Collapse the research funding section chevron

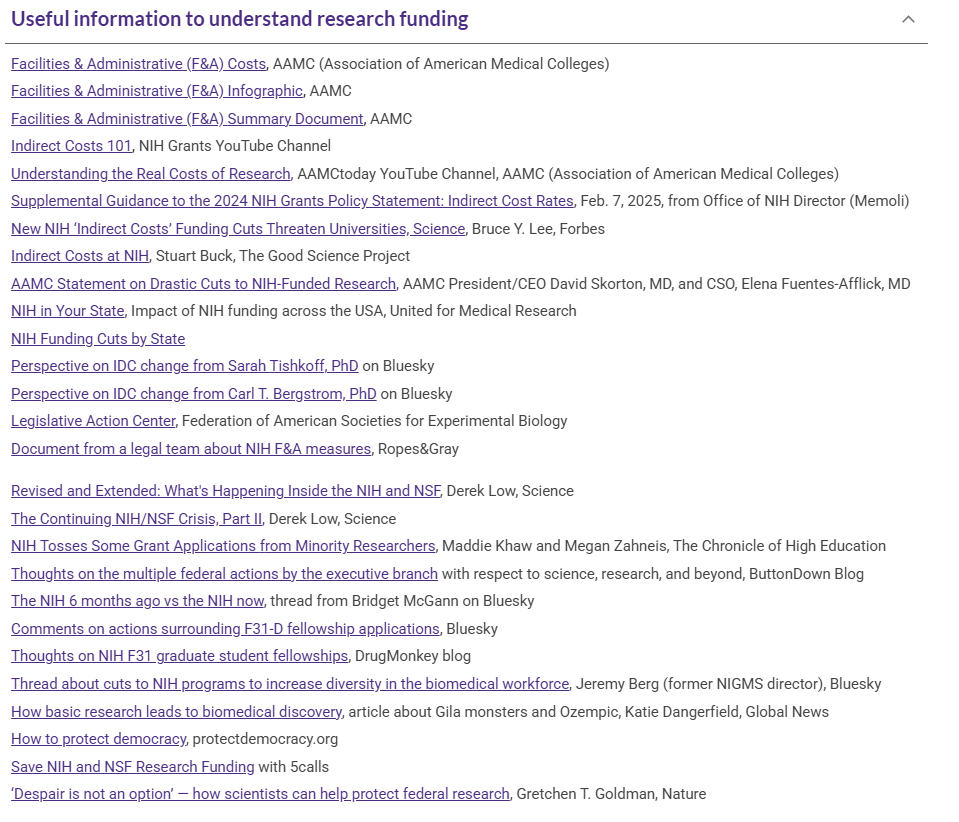(908, 19)
